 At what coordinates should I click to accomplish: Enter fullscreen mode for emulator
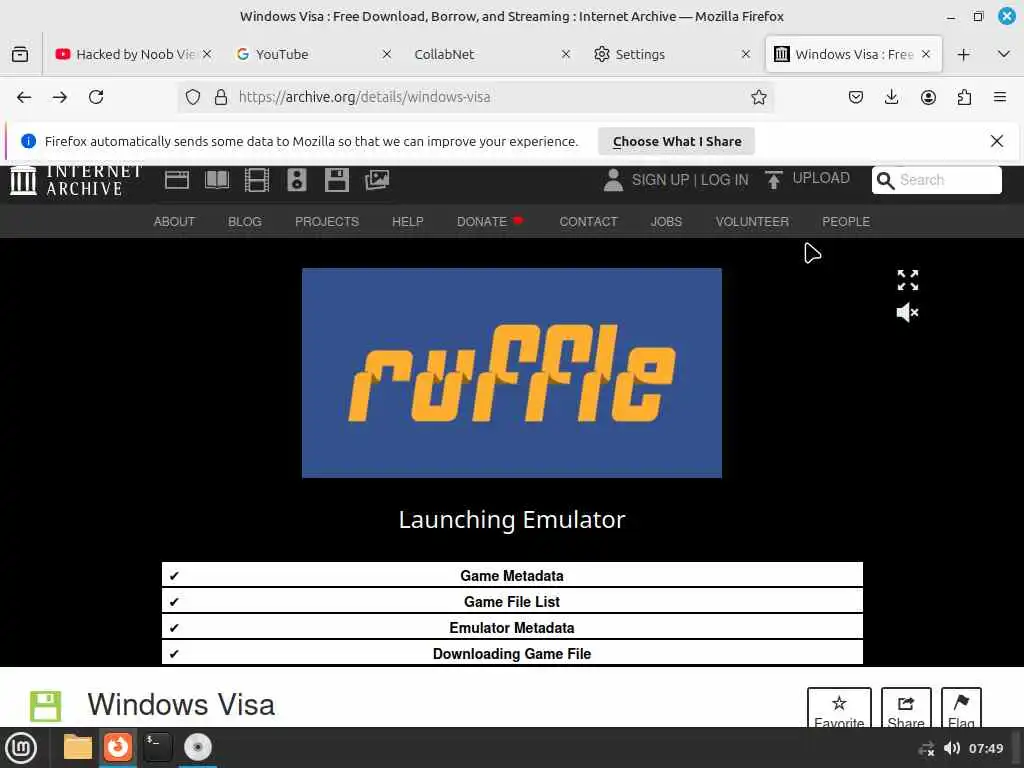(908, 280)
